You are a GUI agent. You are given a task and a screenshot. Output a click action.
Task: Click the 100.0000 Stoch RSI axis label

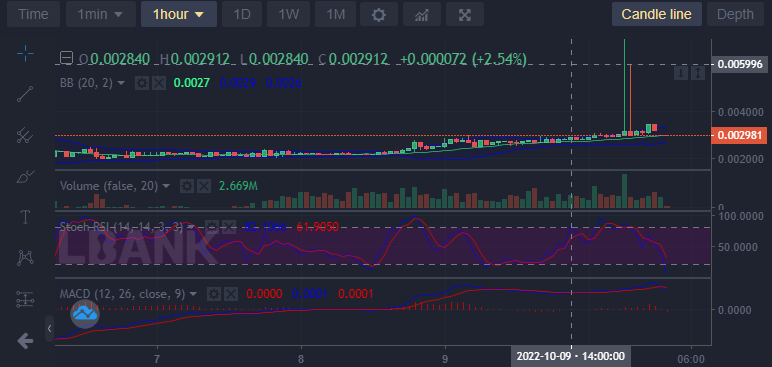tap(741, 216)
